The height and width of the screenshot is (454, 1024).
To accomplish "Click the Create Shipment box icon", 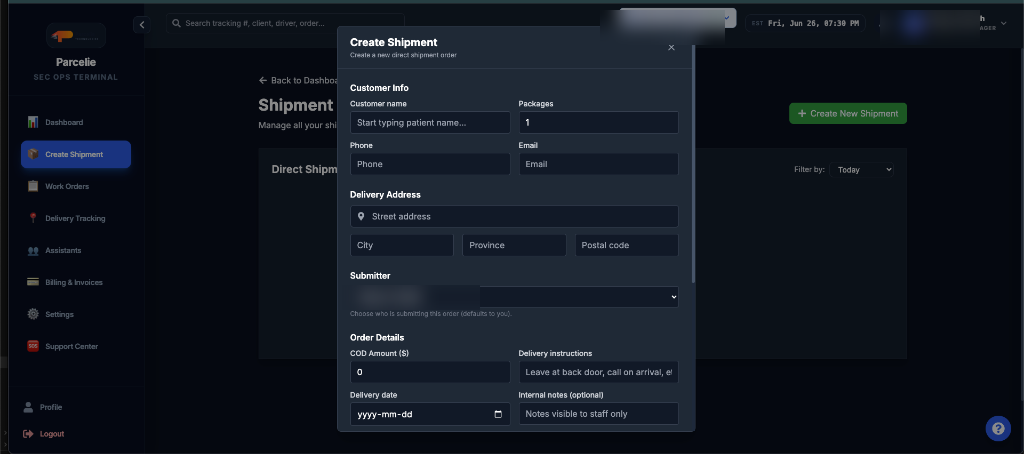I will pyautogui.click(x=33, y=154).
